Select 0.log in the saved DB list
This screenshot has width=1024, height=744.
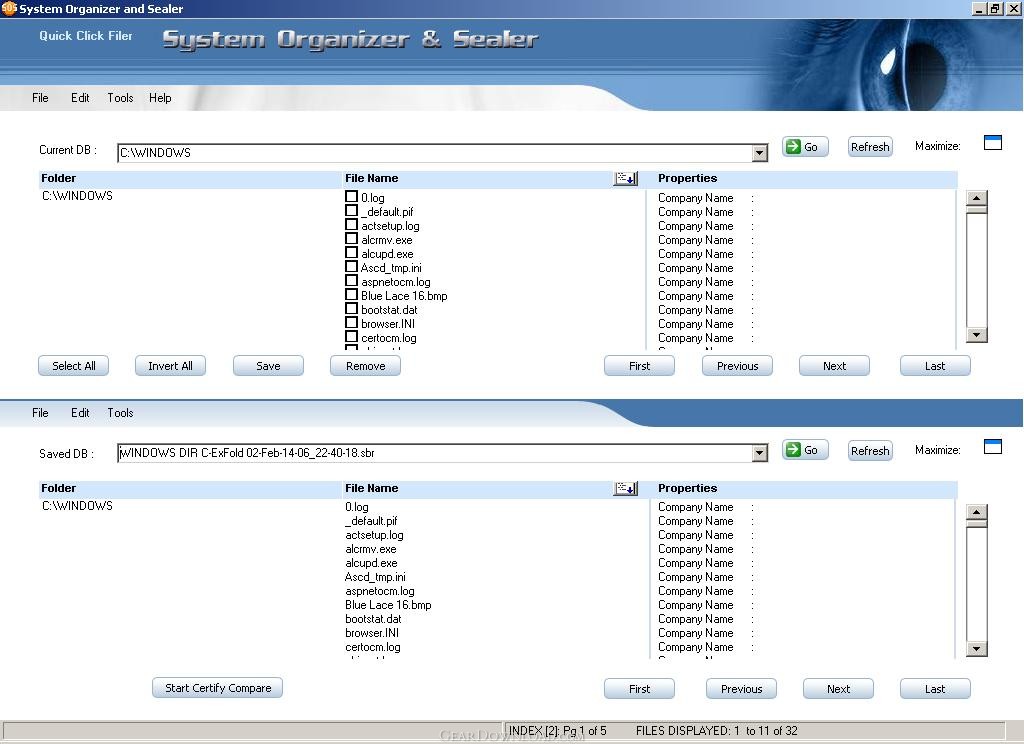tap(357, 507)
